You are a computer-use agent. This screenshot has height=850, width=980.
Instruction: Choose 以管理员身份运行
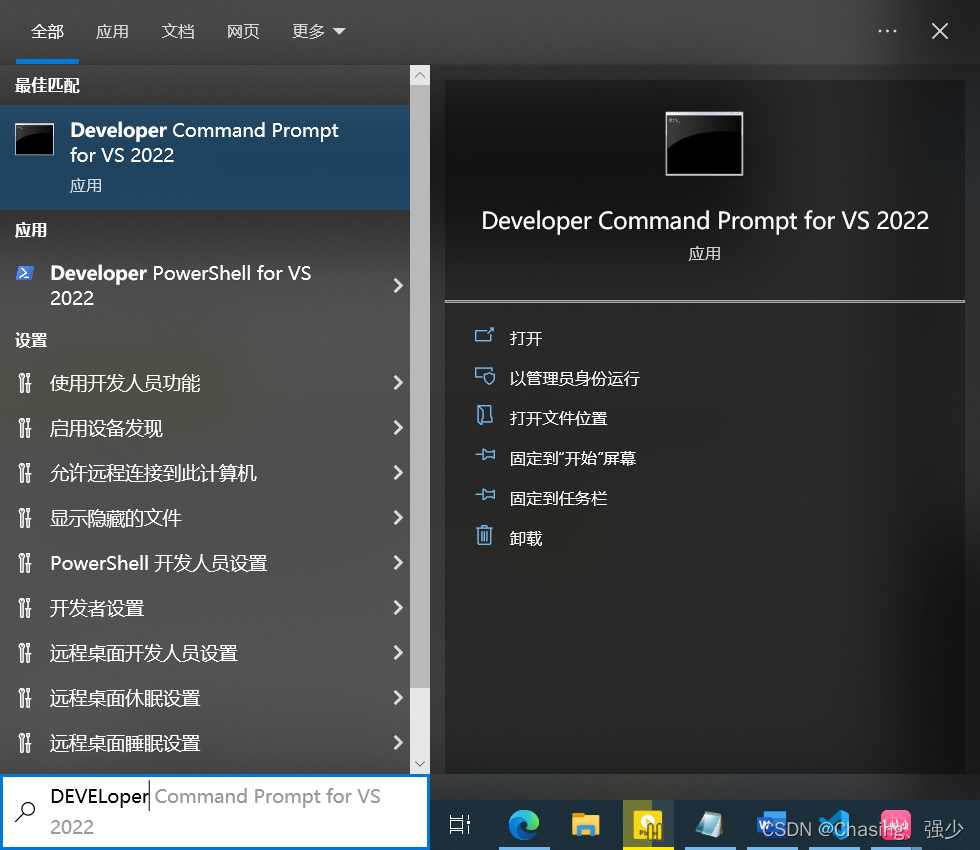coord(574,378)
